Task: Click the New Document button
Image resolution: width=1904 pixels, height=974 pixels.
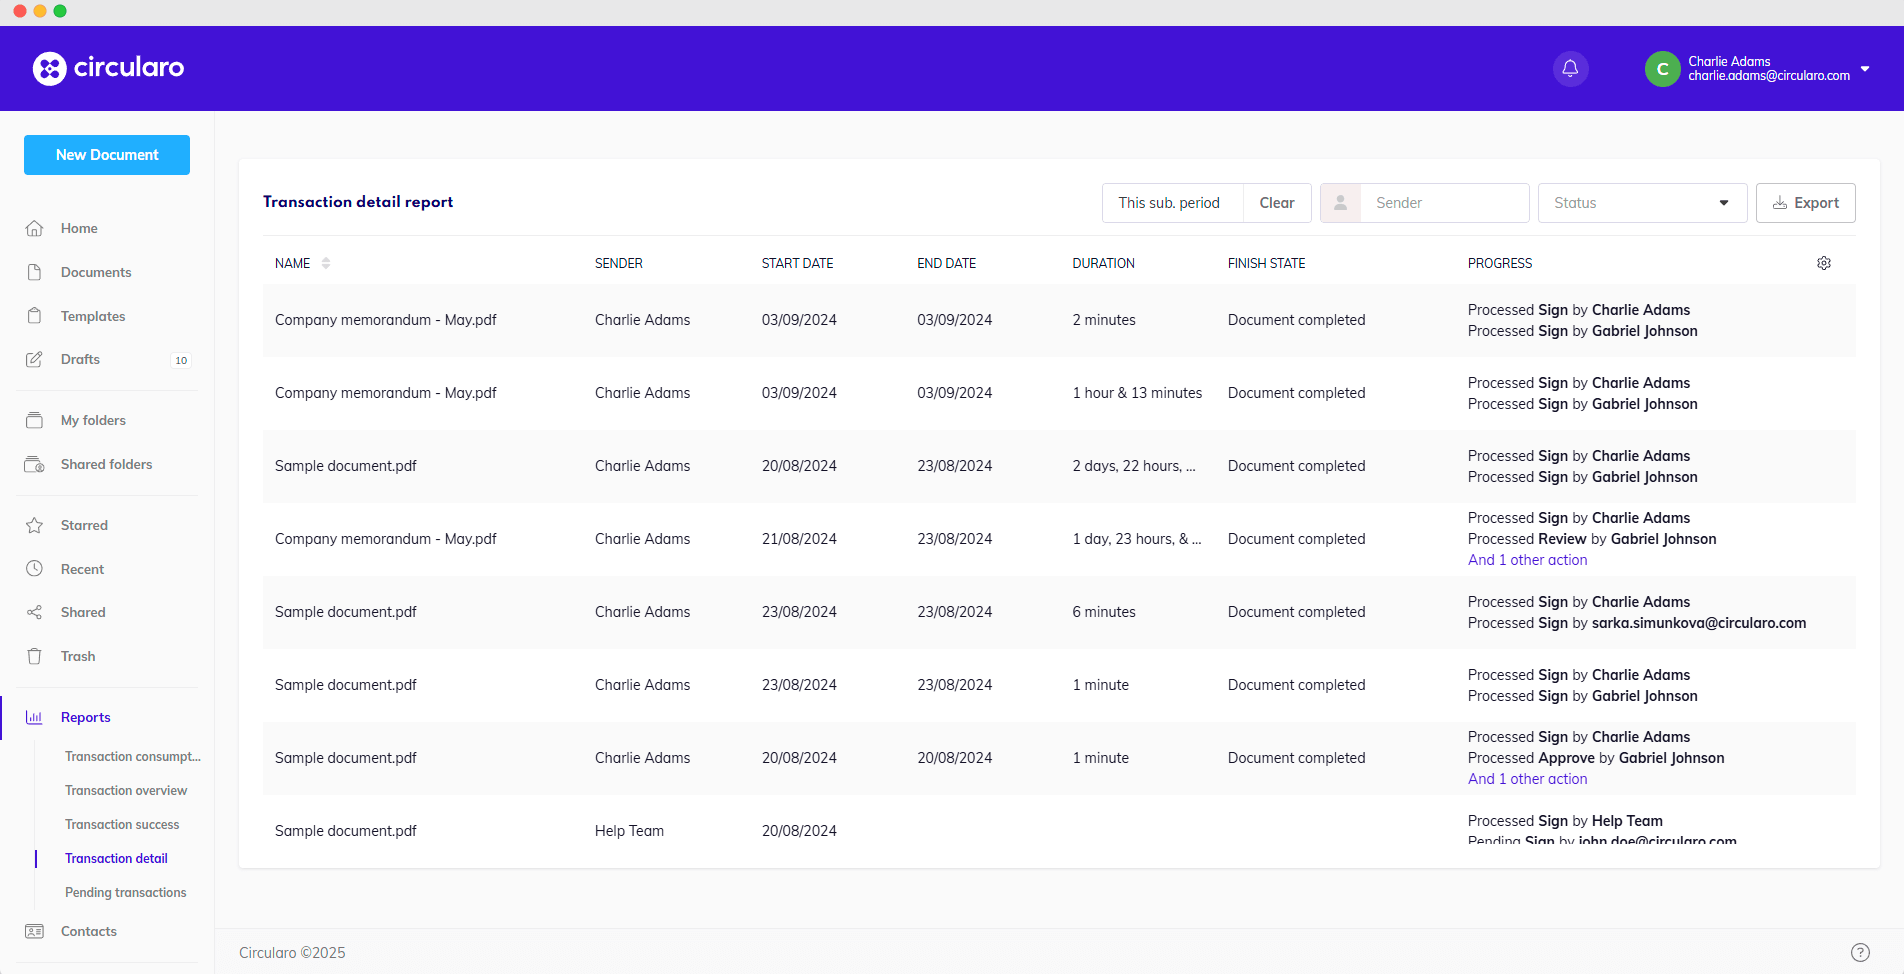Action: coord(107,155)
